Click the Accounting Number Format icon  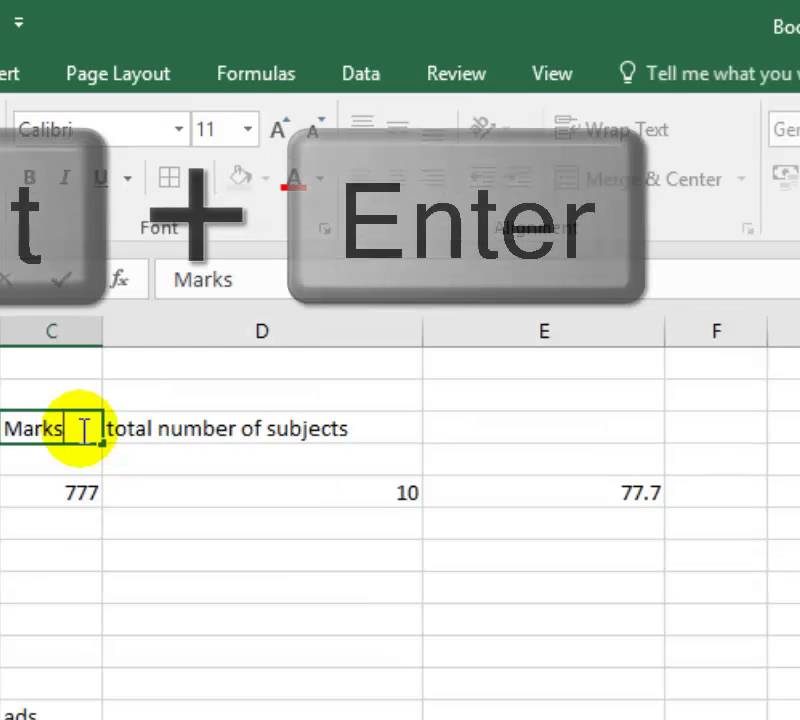click(786, 175)
